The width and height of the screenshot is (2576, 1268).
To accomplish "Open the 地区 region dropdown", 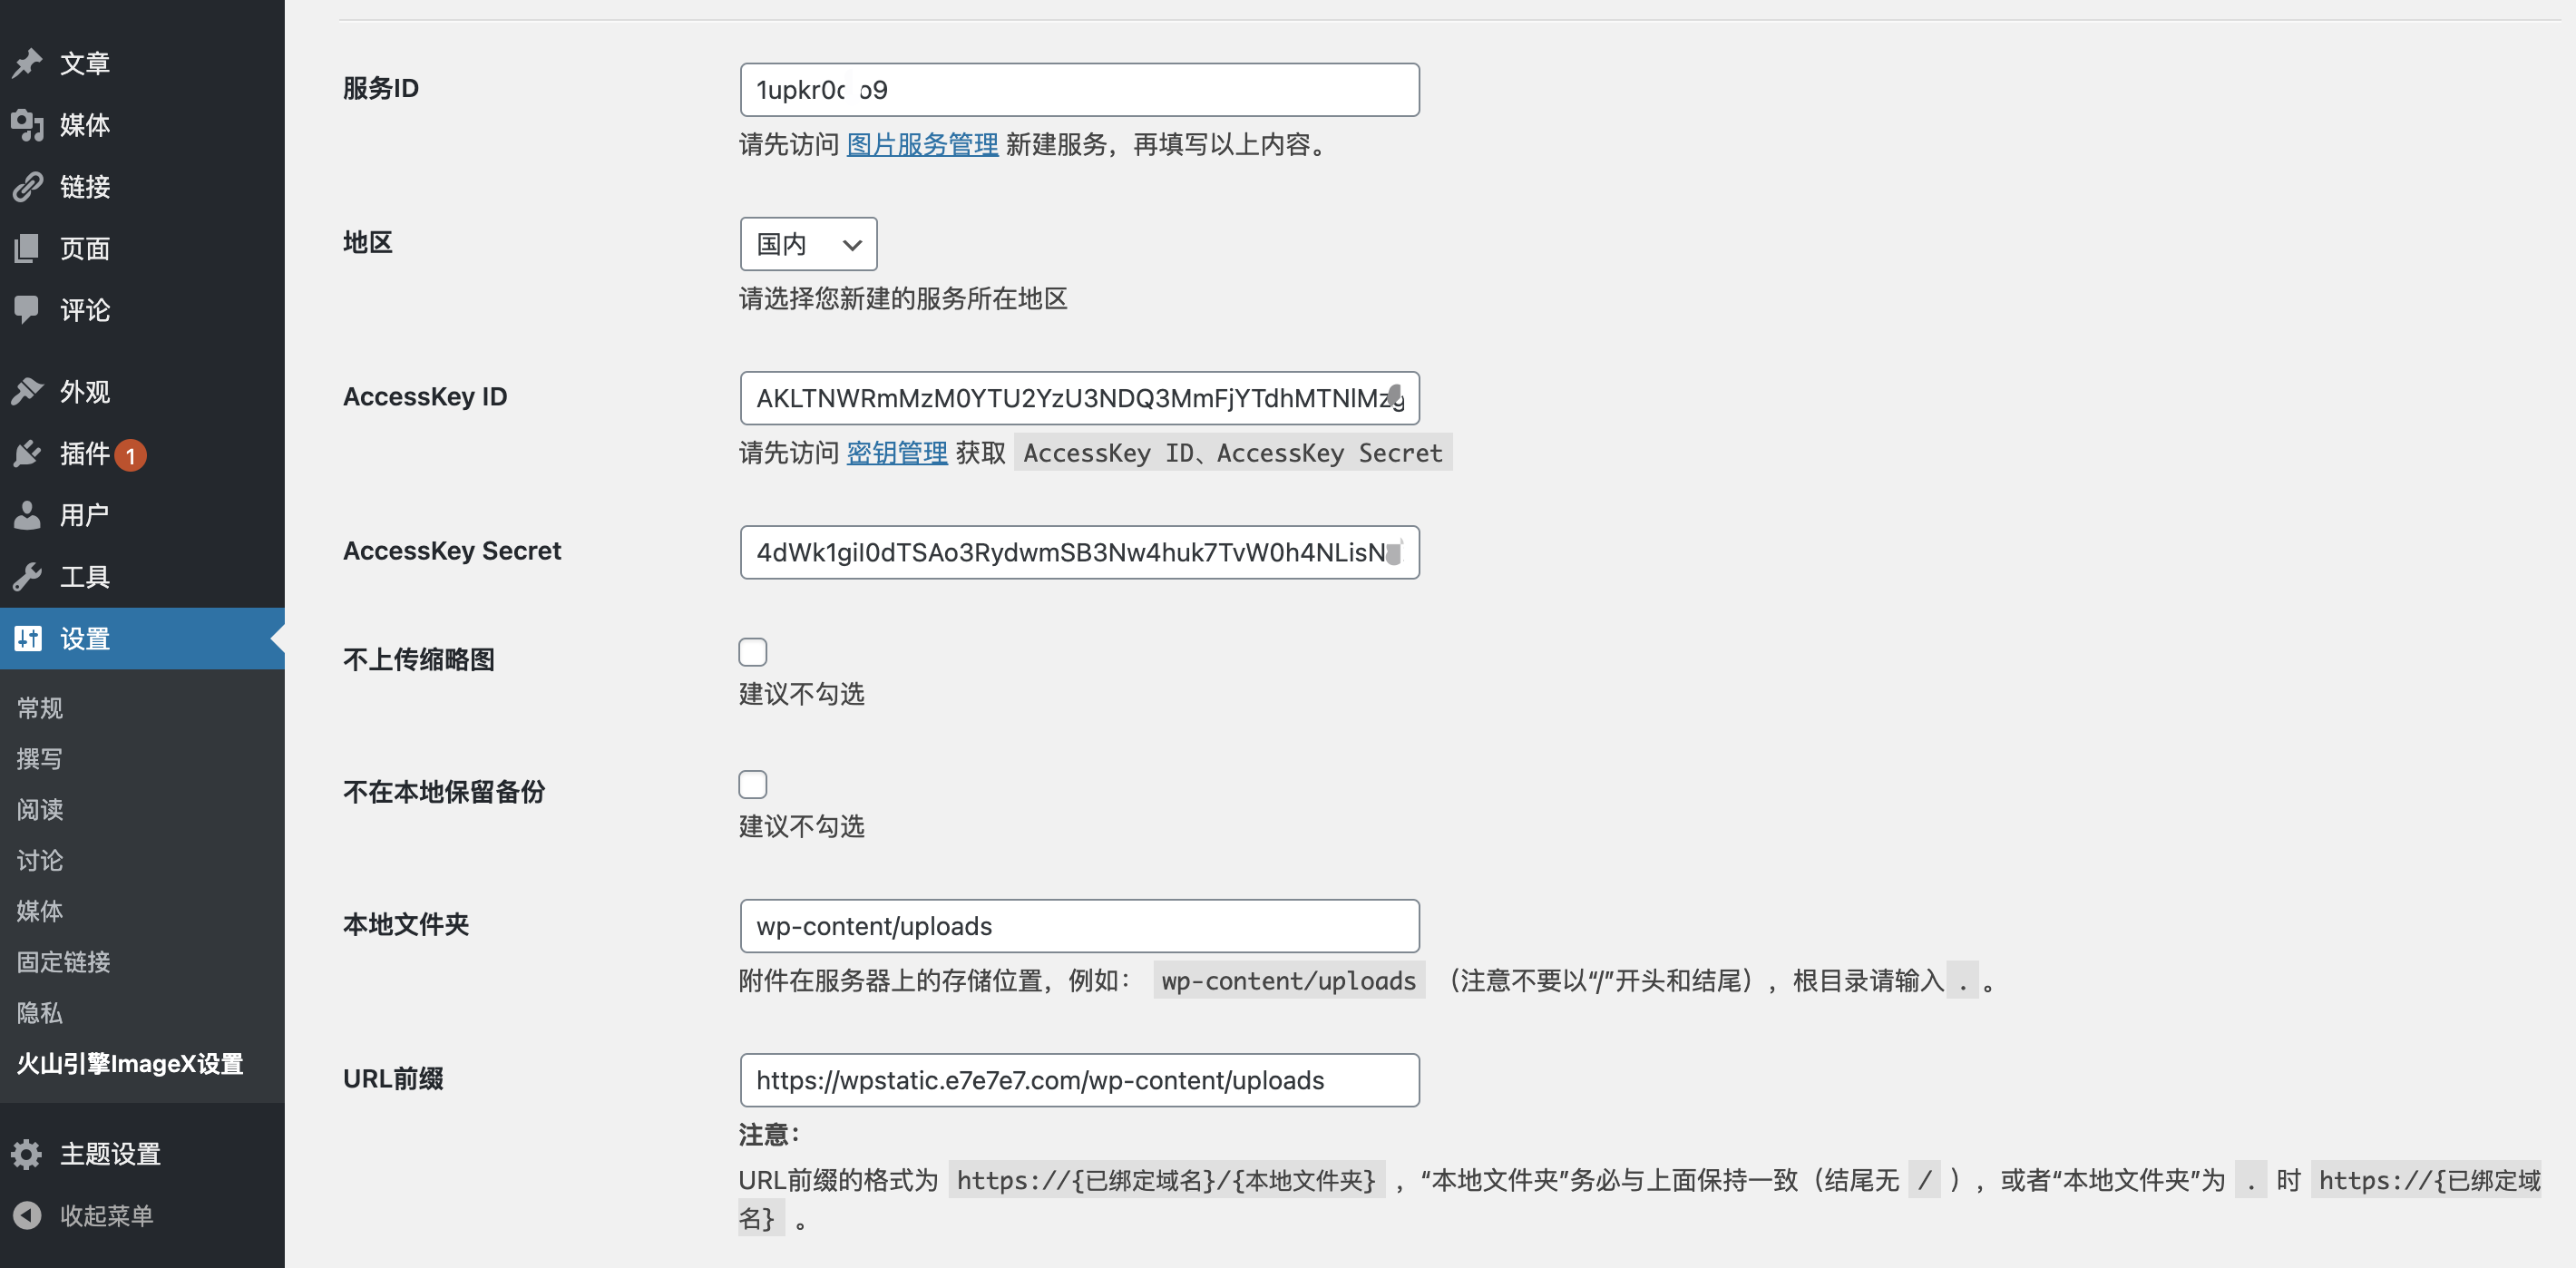I will (x=808, y=244).
